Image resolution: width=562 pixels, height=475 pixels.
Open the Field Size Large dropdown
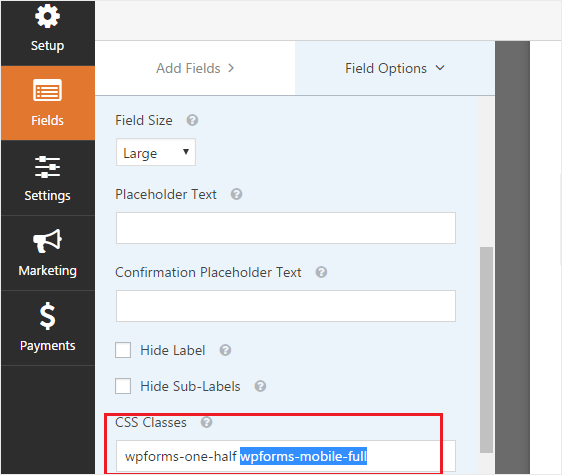click(x=156, y=152)
